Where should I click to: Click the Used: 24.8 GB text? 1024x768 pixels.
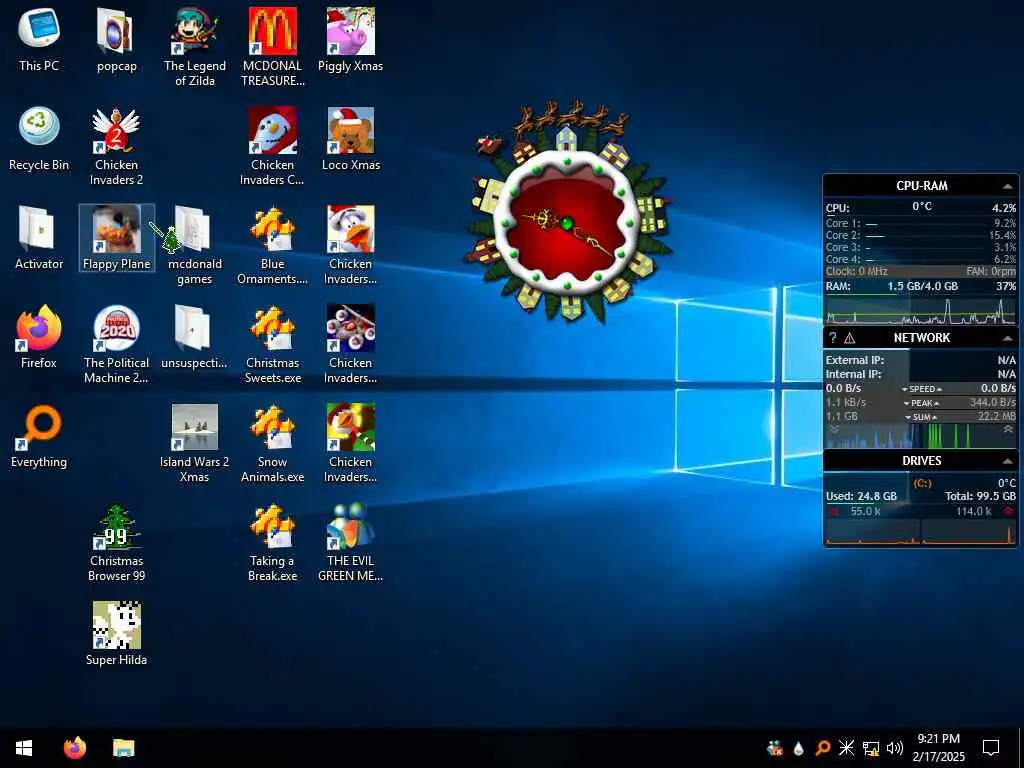[861, 496]
